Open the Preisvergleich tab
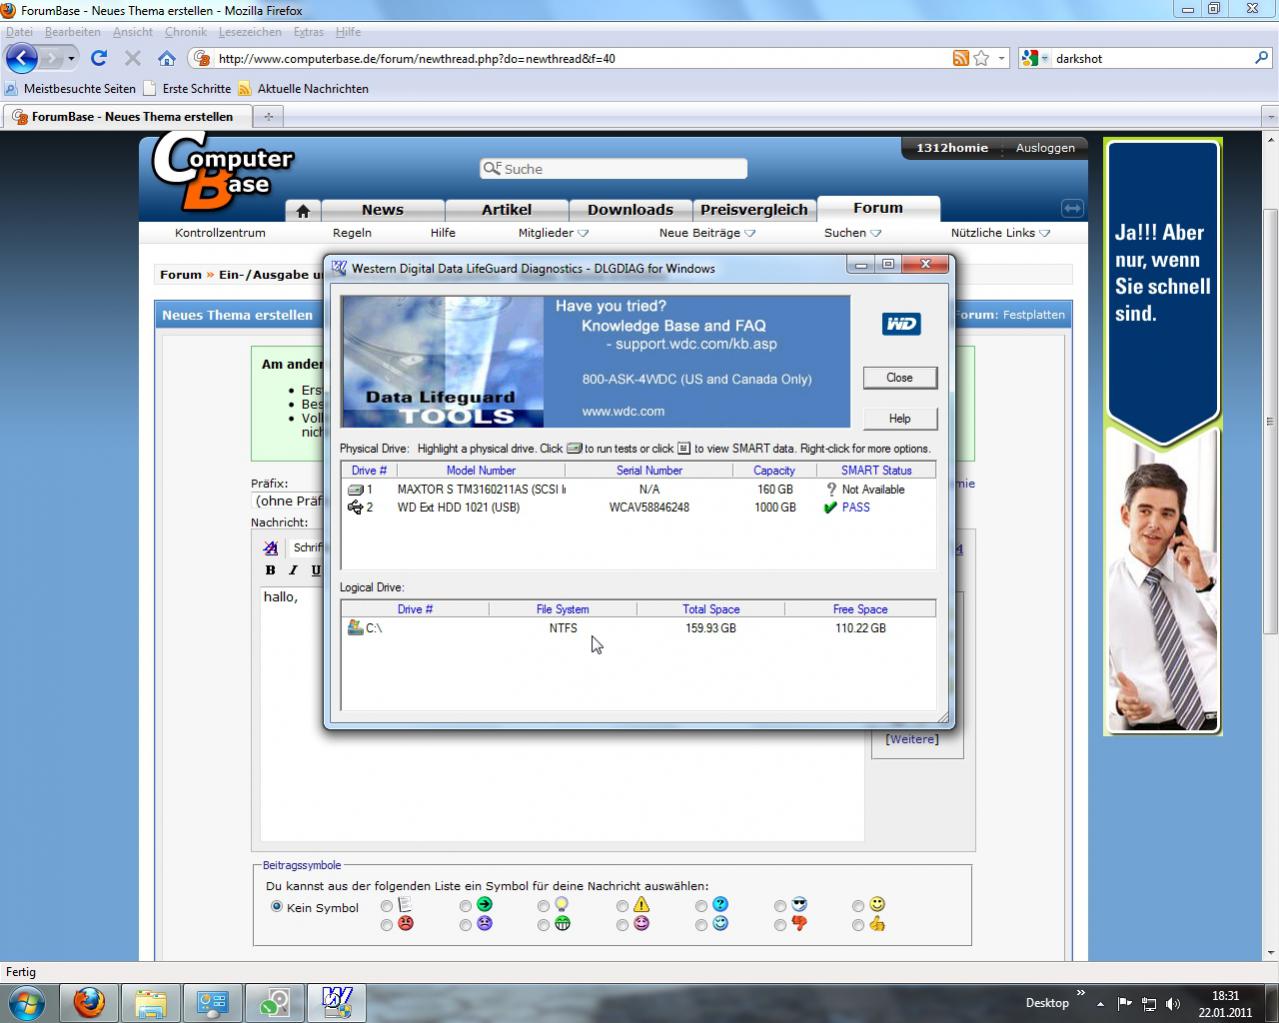The image size is (1279, 1023). pyautogui.click(x=754, y=210)
